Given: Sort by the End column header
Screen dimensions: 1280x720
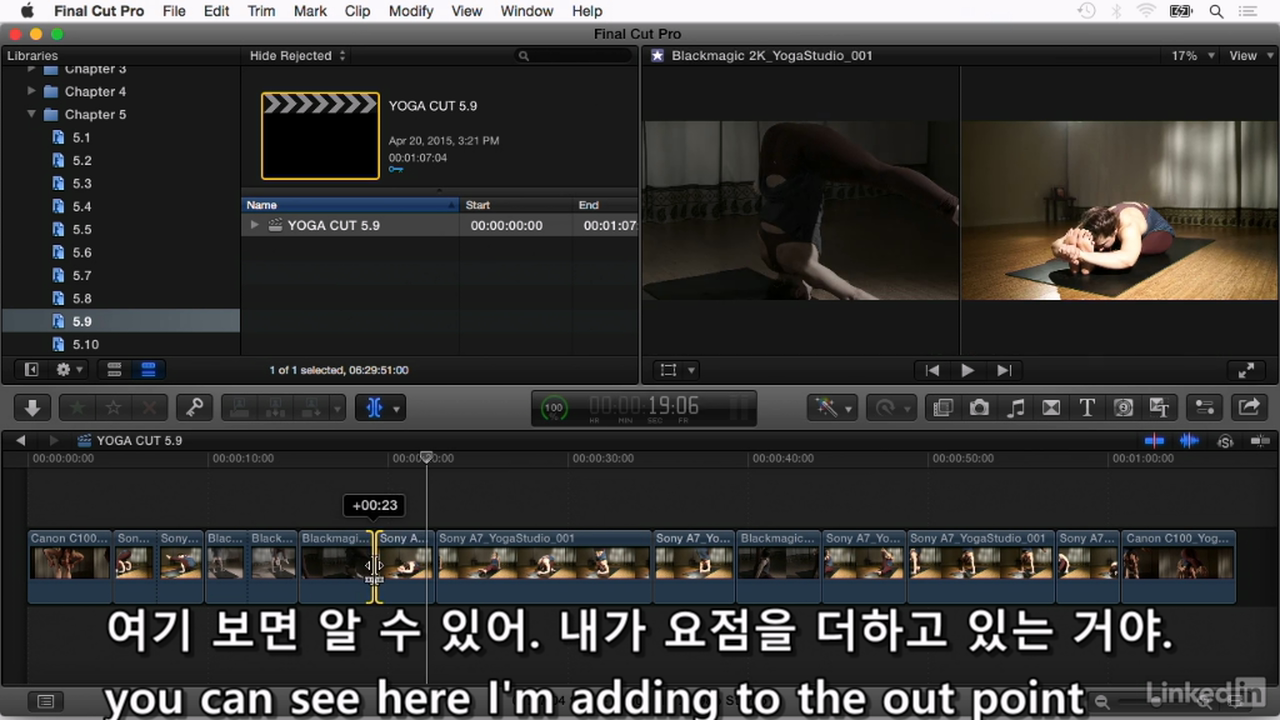Looking at the screenshot, I should click(x=605, y=205).
